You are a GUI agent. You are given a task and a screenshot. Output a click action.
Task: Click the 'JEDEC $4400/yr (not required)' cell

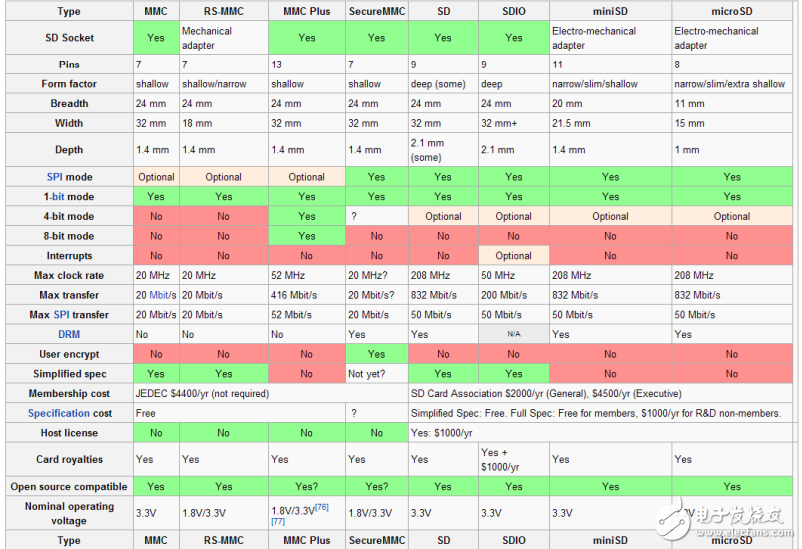tap(269, 393)
